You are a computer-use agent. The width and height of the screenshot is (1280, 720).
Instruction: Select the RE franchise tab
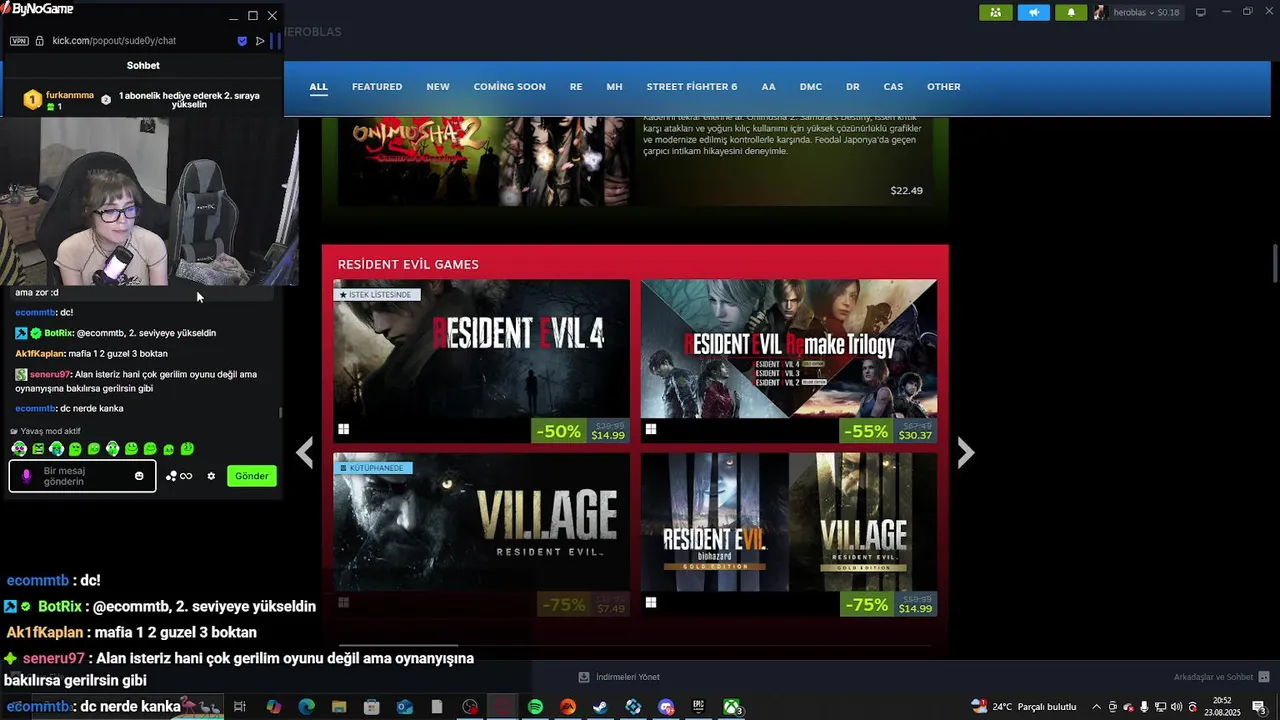click(576, 87)
